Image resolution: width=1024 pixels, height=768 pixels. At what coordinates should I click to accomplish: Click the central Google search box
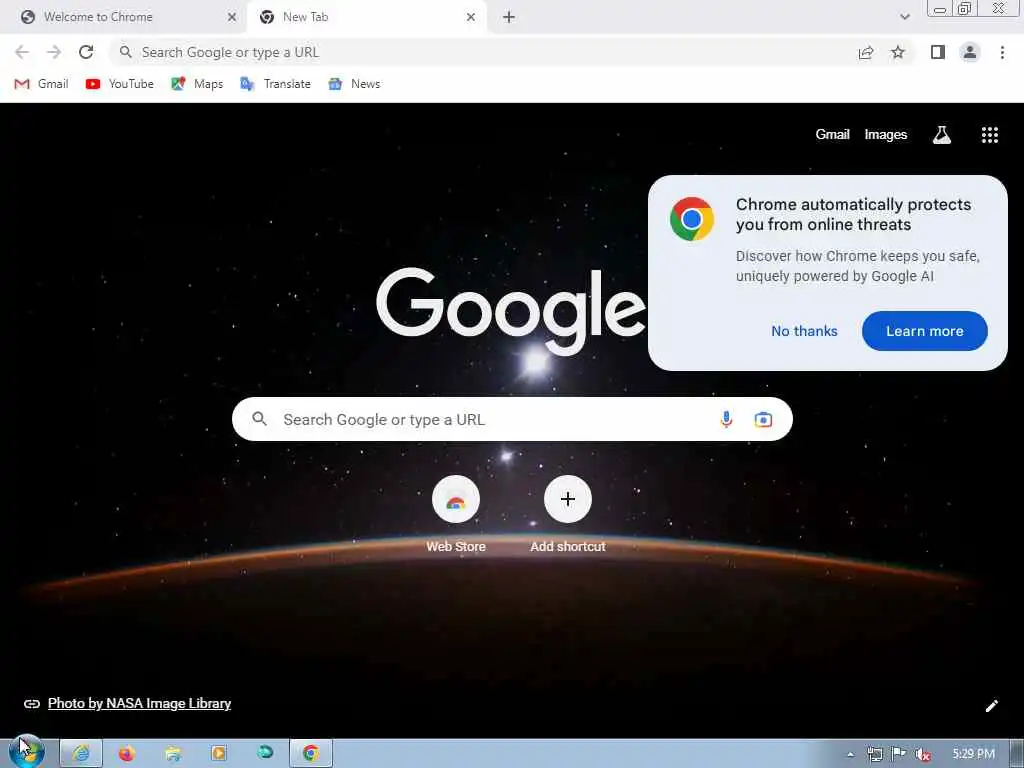pyautogui.click(x=512, y=419)
